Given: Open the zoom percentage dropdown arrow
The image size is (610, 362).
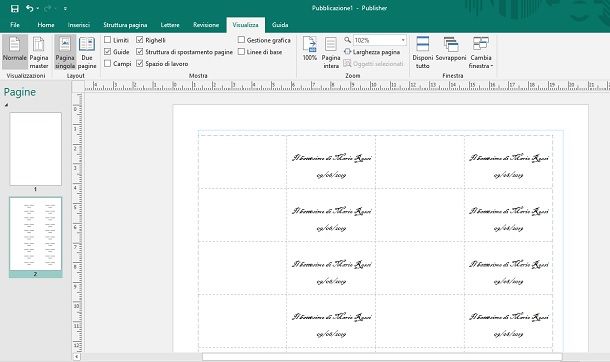Looking at the screenshot, I should (x=403, y=40).
